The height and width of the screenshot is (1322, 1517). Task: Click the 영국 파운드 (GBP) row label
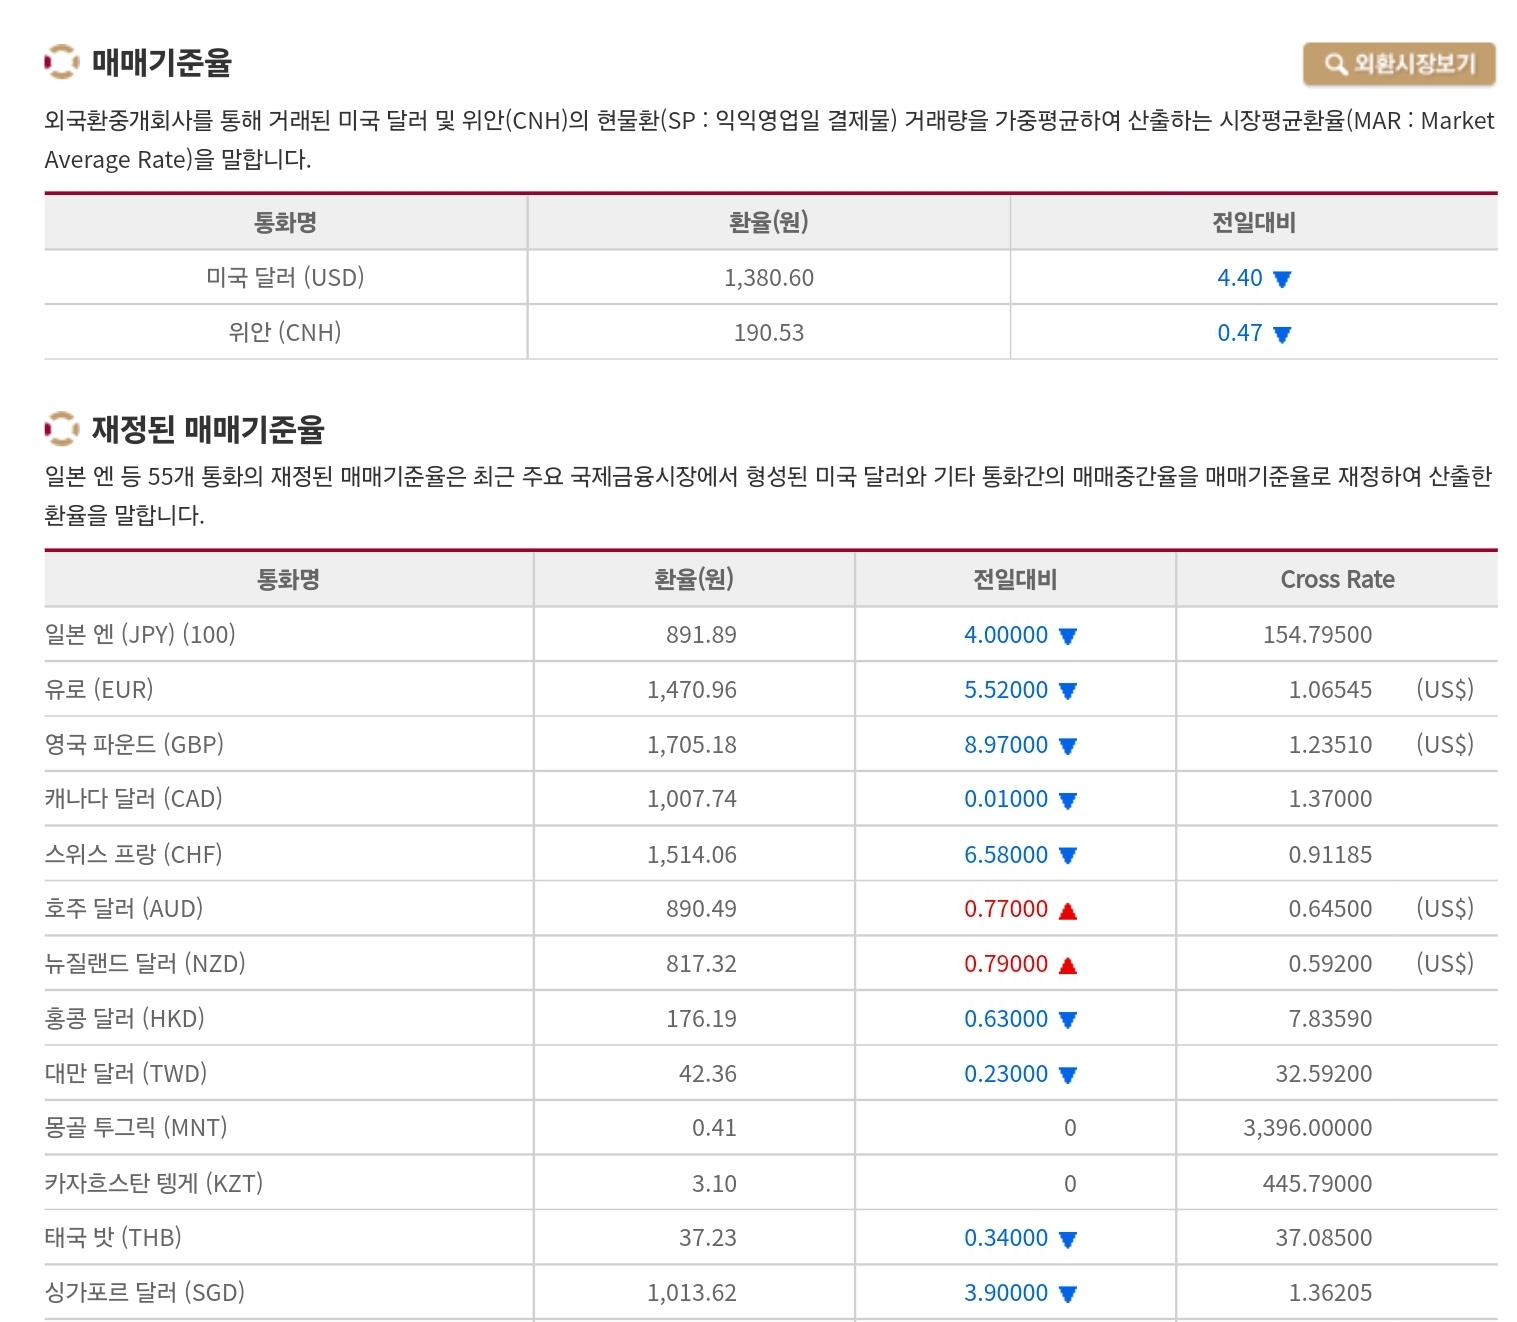click(134, 744)
